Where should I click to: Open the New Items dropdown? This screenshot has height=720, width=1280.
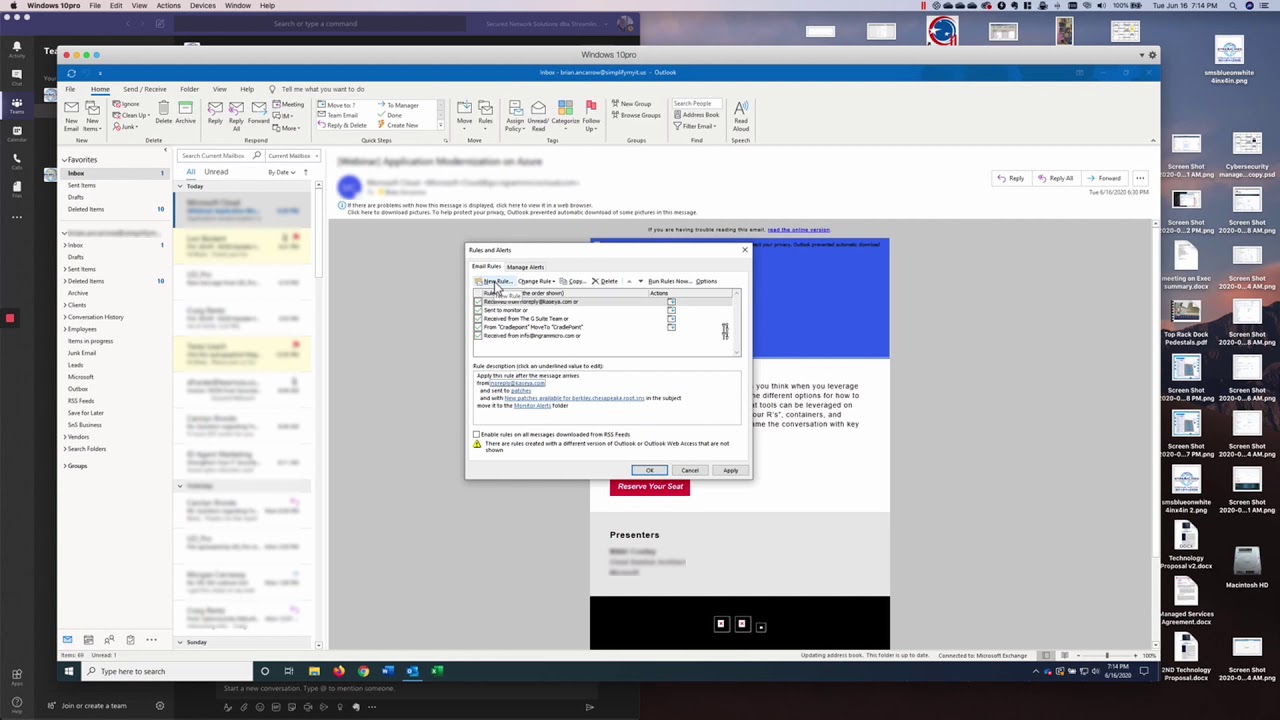pos(92,116)
